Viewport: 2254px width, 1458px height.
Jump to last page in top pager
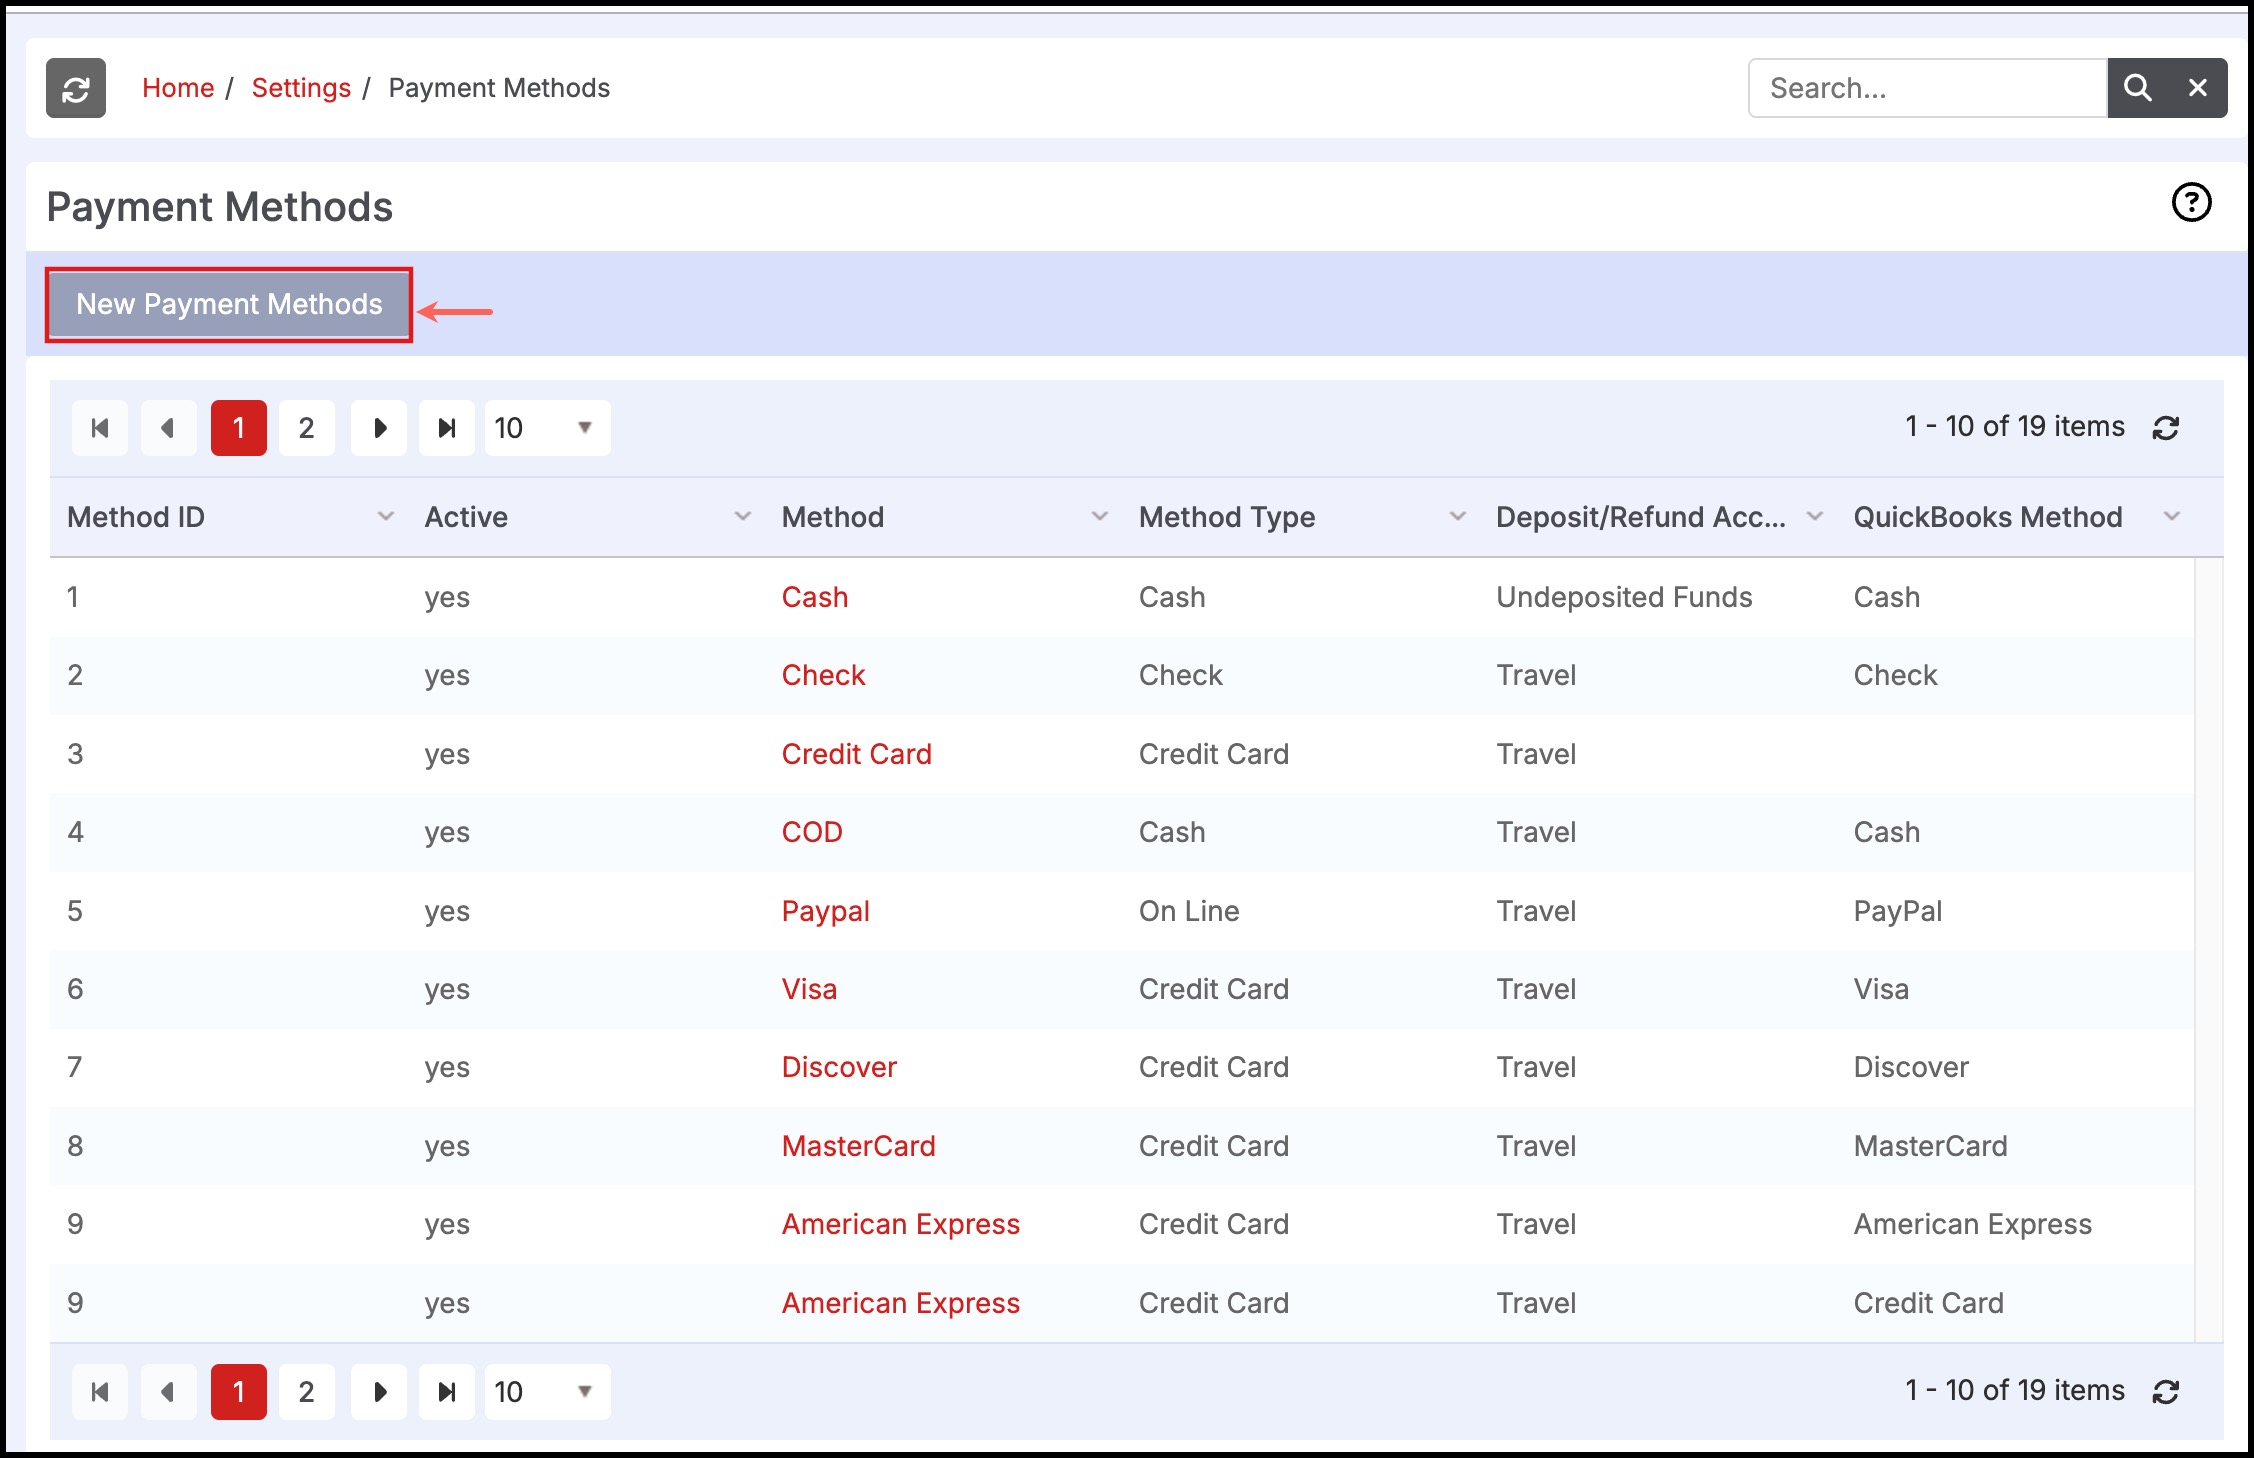point(446,428)
